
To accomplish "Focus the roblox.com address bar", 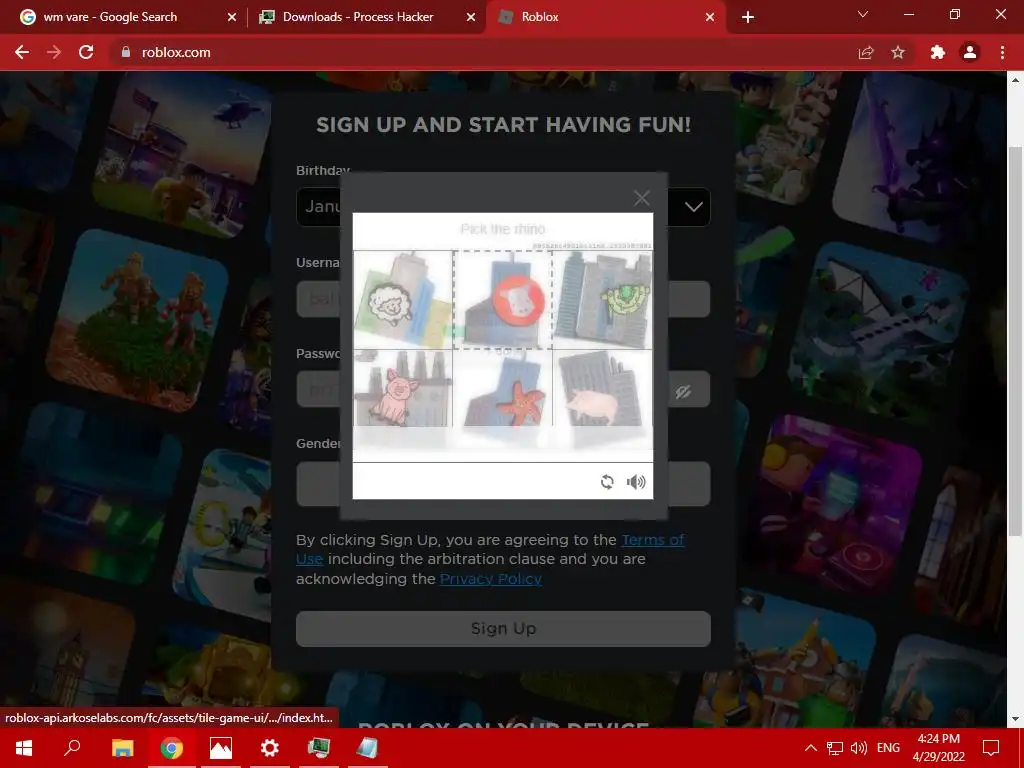I will (x=483, y=52).
